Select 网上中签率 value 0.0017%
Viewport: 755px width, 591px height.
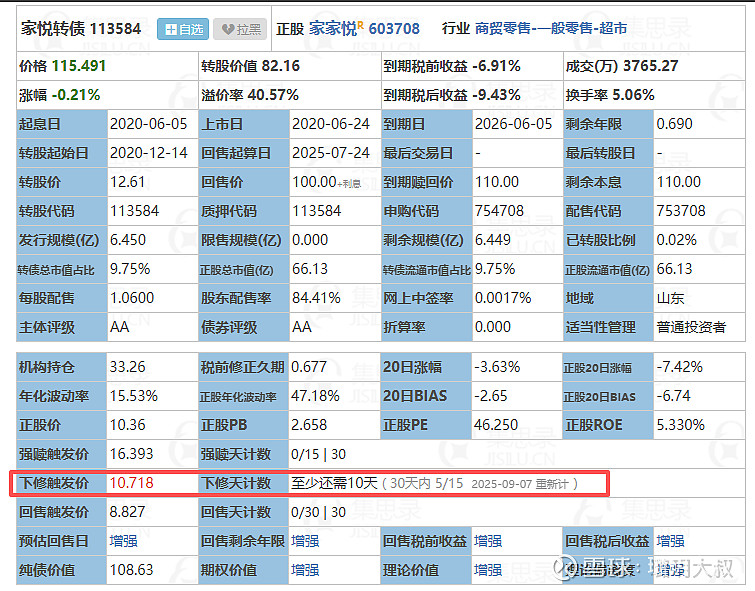pos(503,298)
